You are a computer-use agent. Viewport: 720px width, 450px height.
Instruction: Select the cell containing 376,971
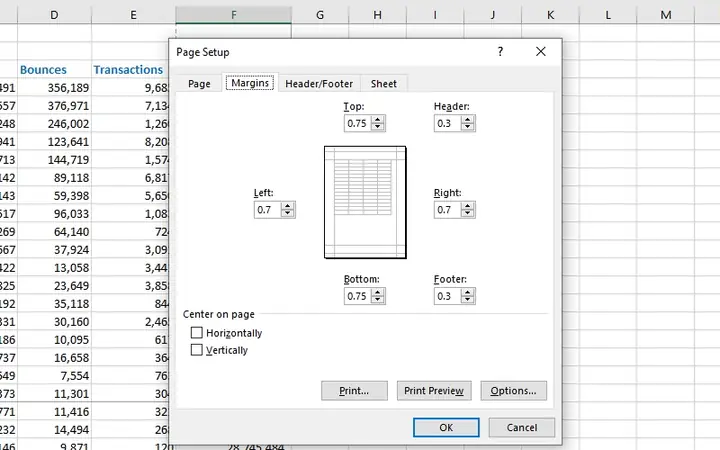click(54, 106)
